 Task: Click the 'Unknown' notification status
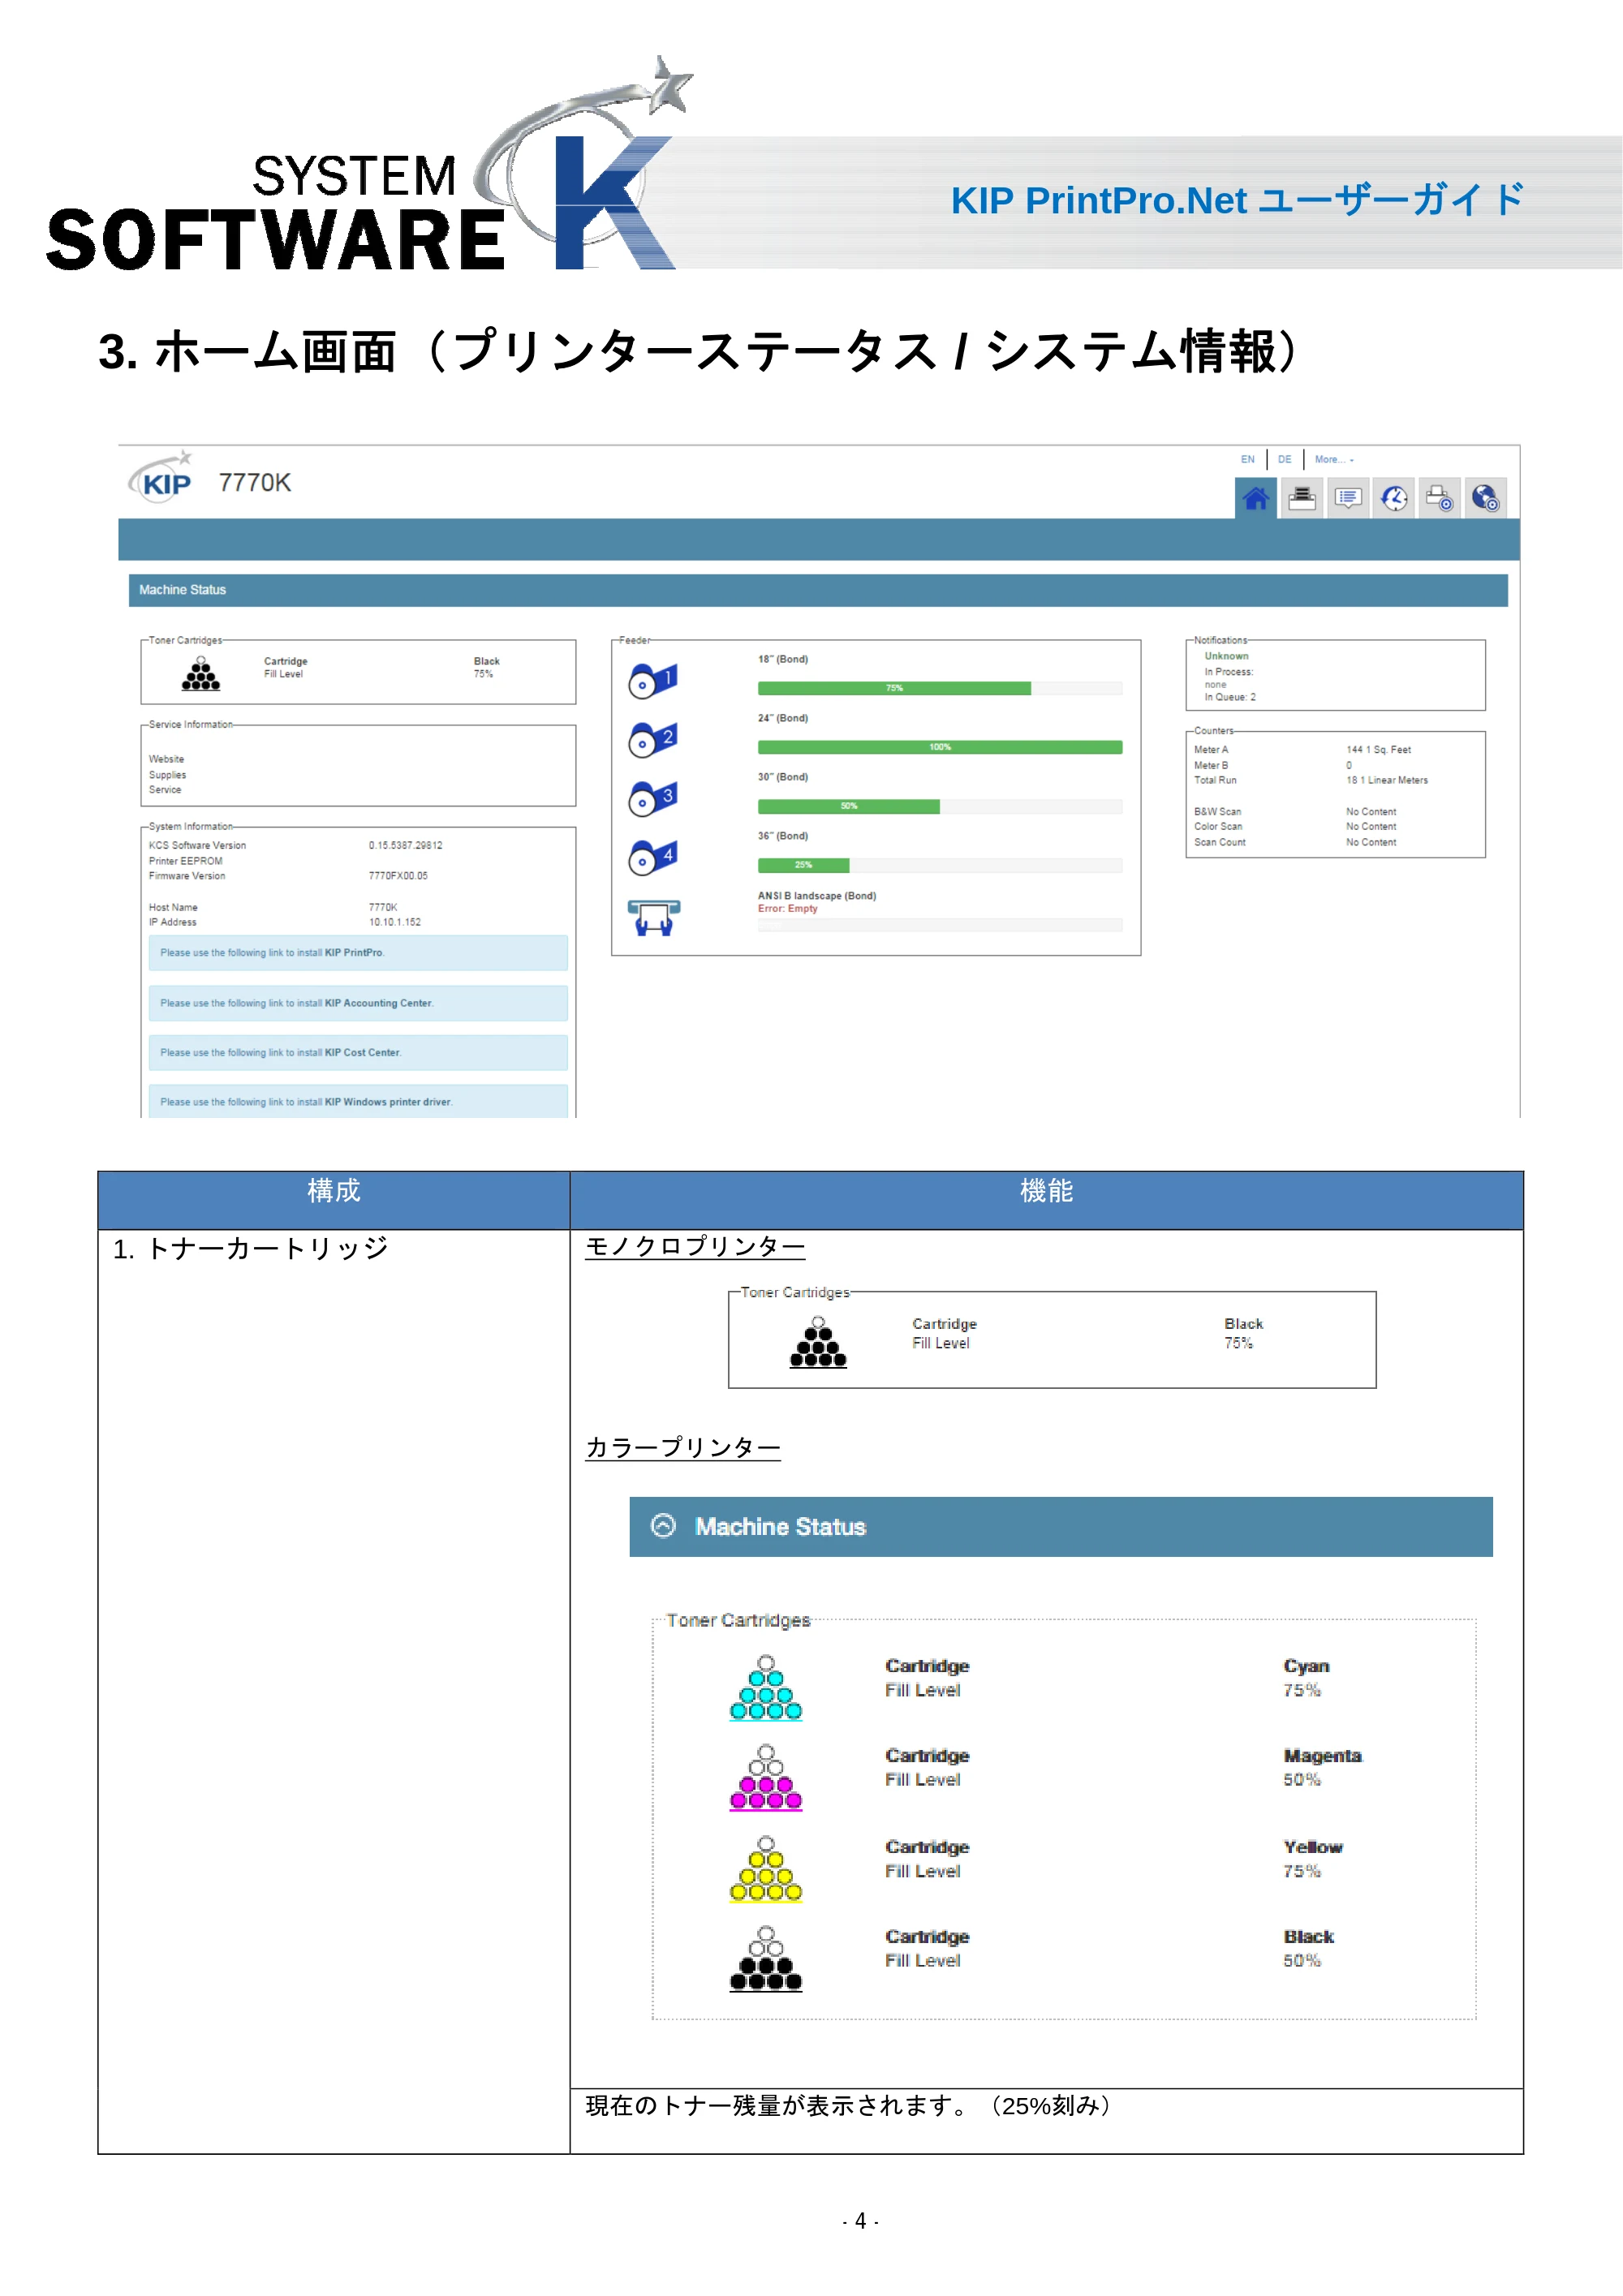tap(1226, 656)
